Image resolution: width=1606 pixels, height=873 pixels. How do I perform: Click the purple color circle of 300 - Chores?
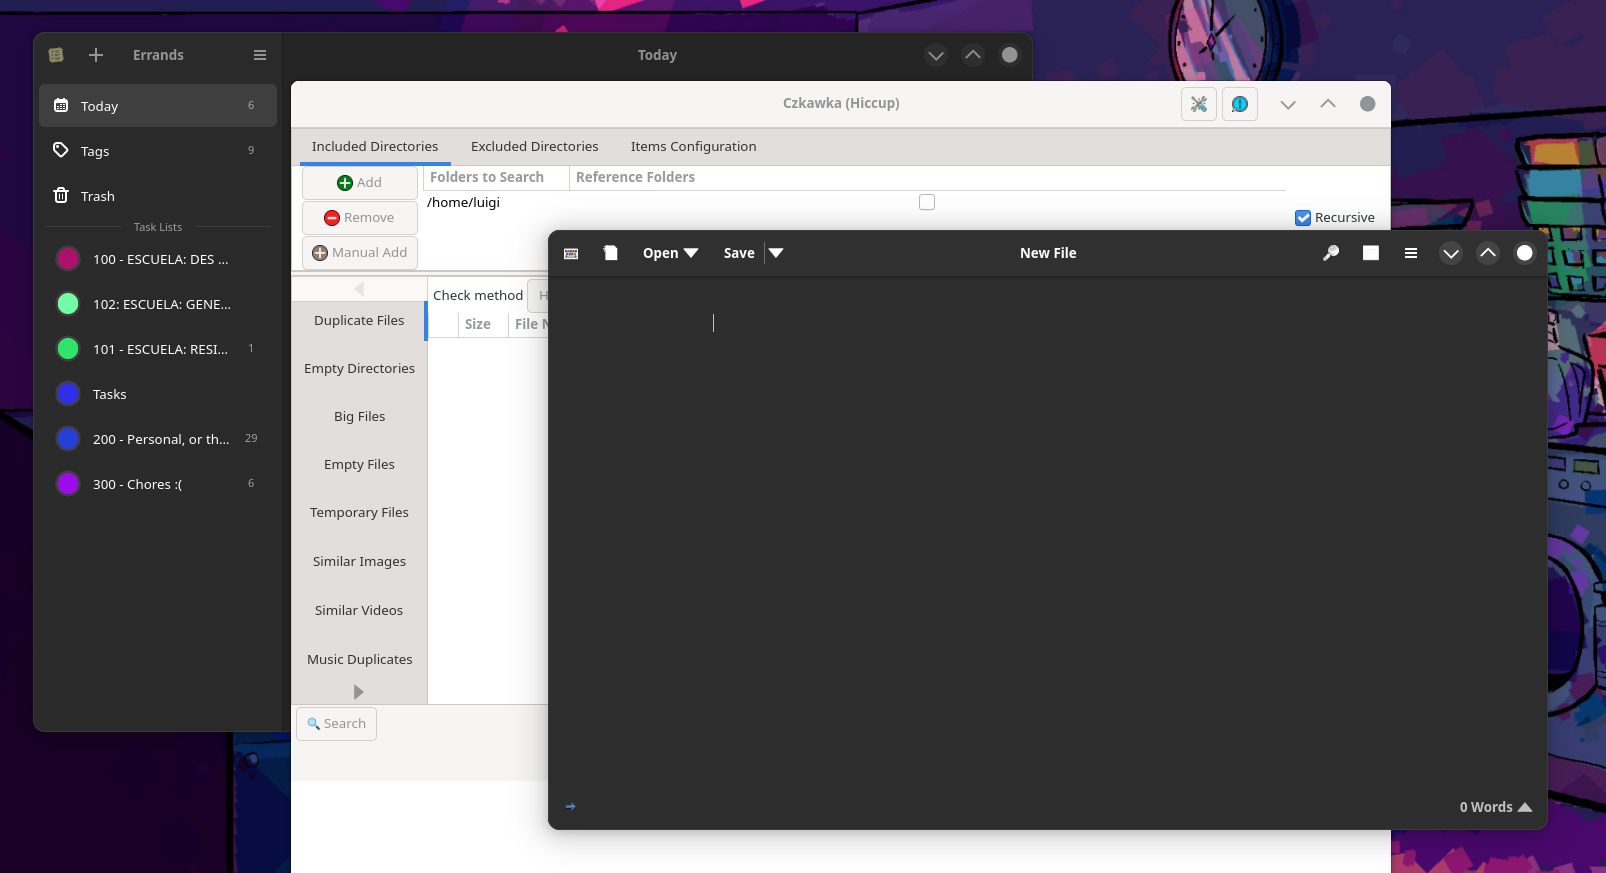pos(68,484)
